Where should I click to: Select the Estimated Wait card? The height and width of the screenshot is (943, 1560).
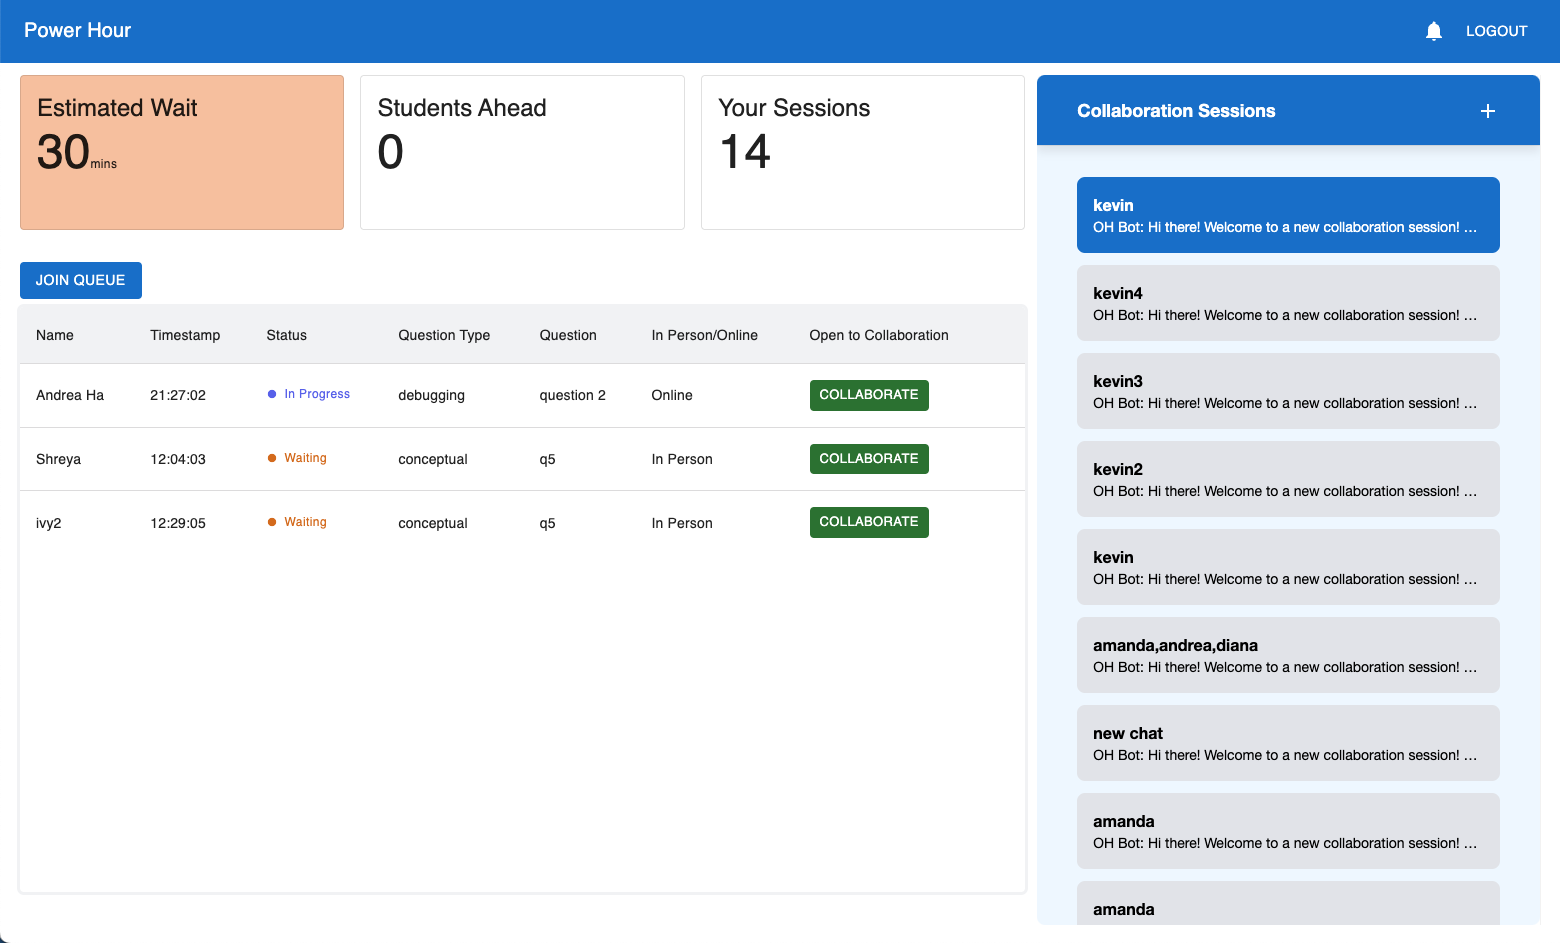coord(182,152)
